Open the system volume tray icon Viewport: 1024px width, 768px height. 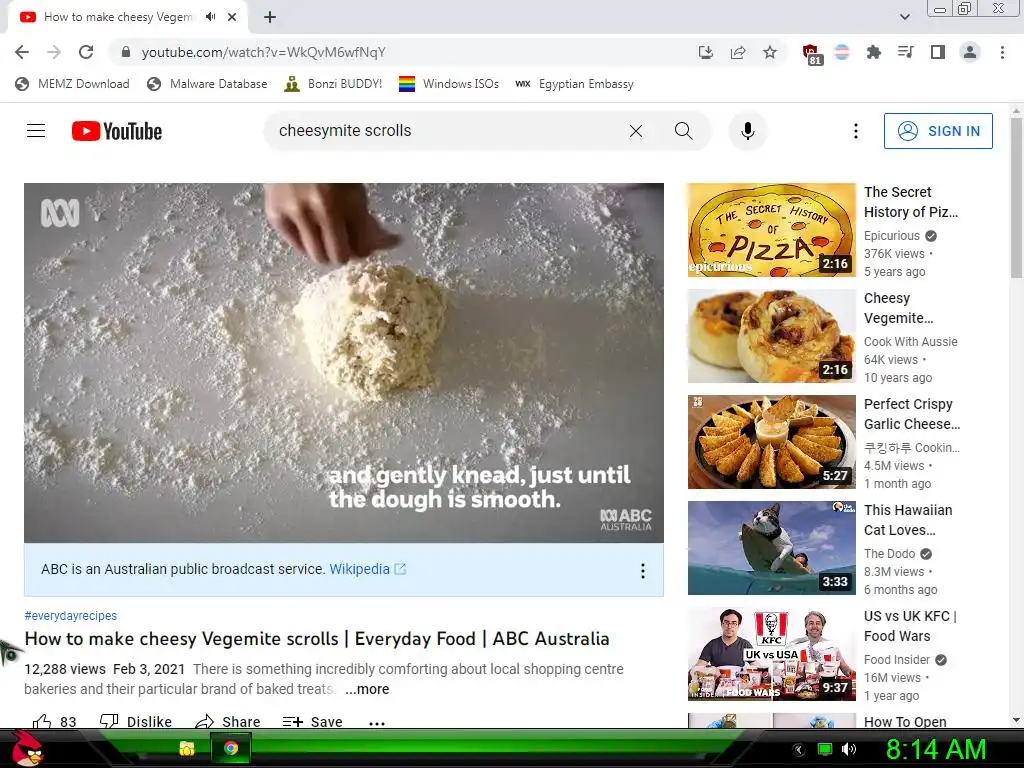pyautogui.click(x=849, y=749)
